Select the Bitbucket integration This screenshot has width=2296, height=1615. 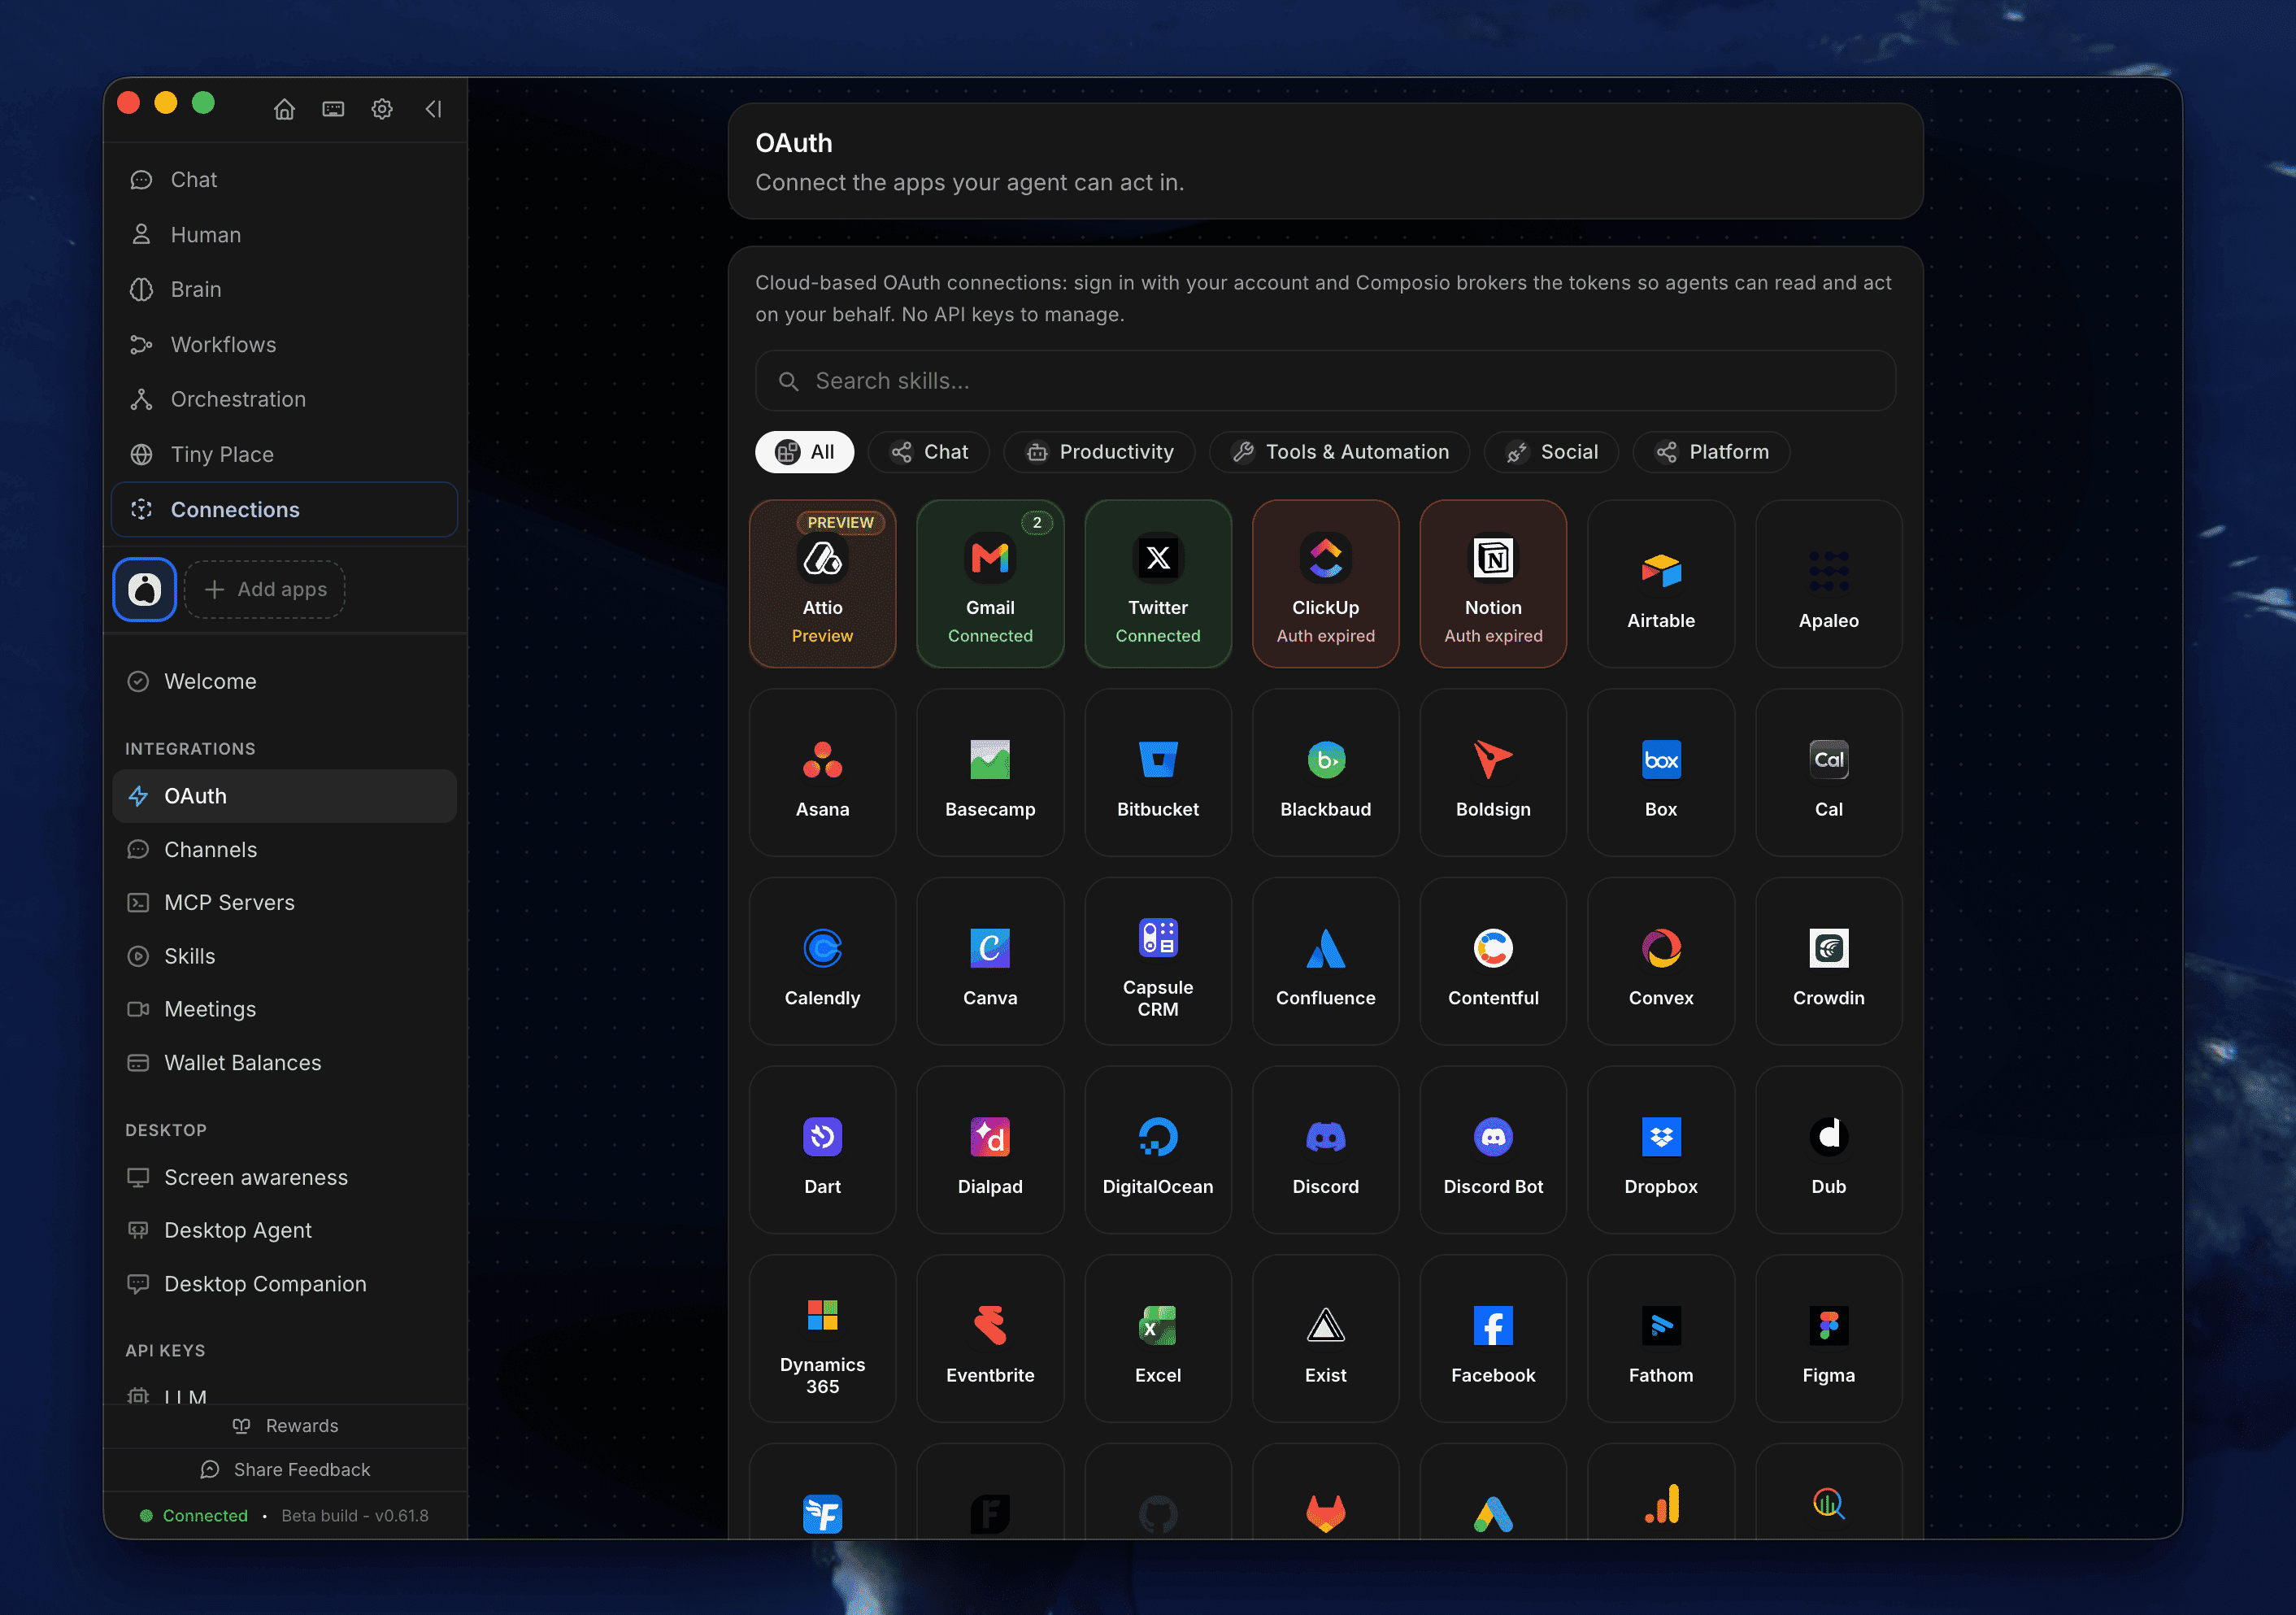1158,772
